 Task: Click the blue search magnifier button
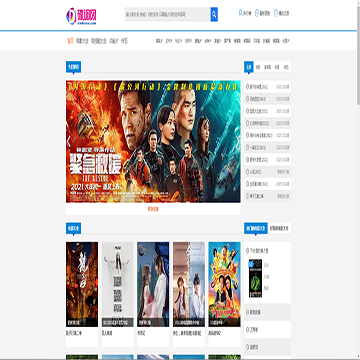point(214,15)
